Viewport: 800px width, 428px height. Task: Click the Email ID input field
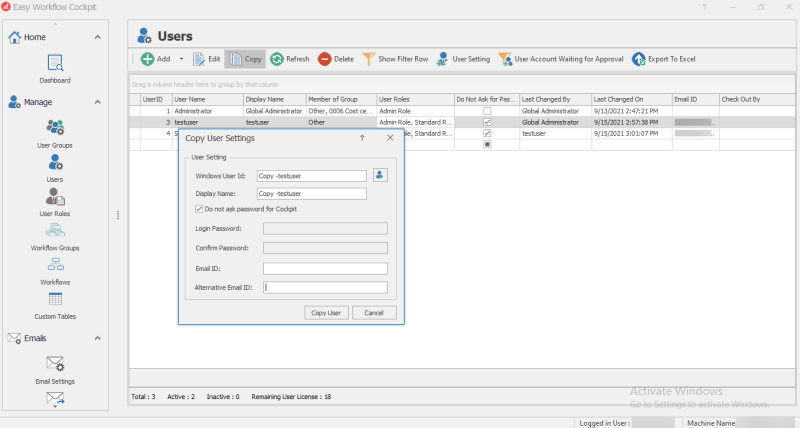click(324, 268)
